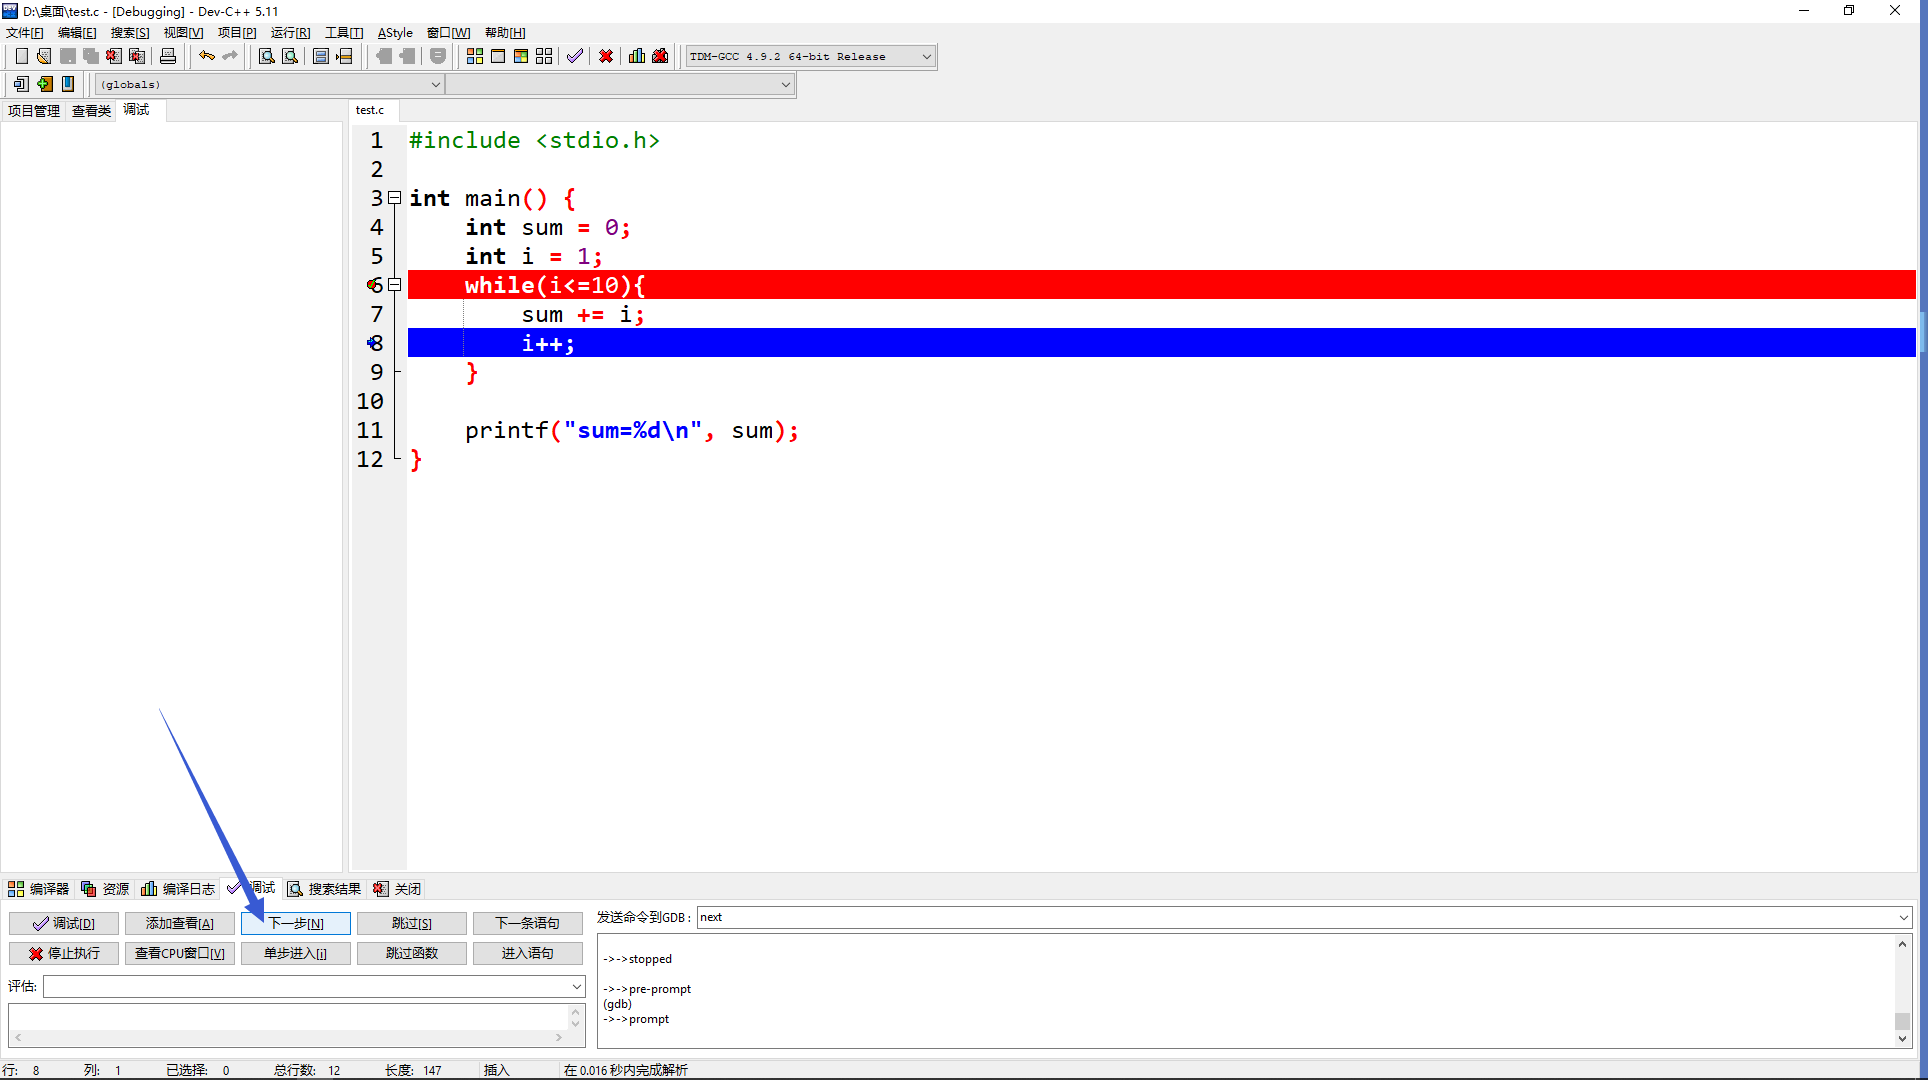
Task: Click the Compile icon with colored squares
Action: click(474, 56)
